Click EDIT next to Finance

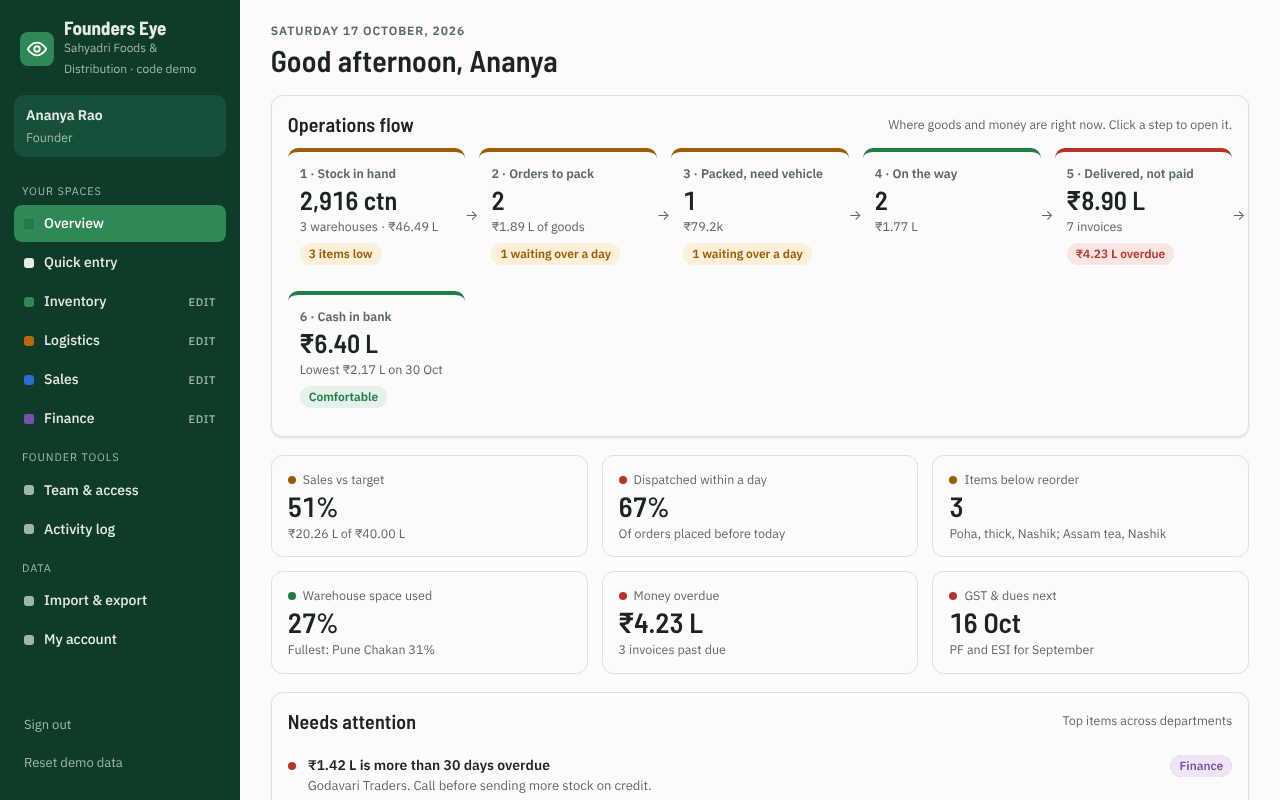(x=202, y=419)
